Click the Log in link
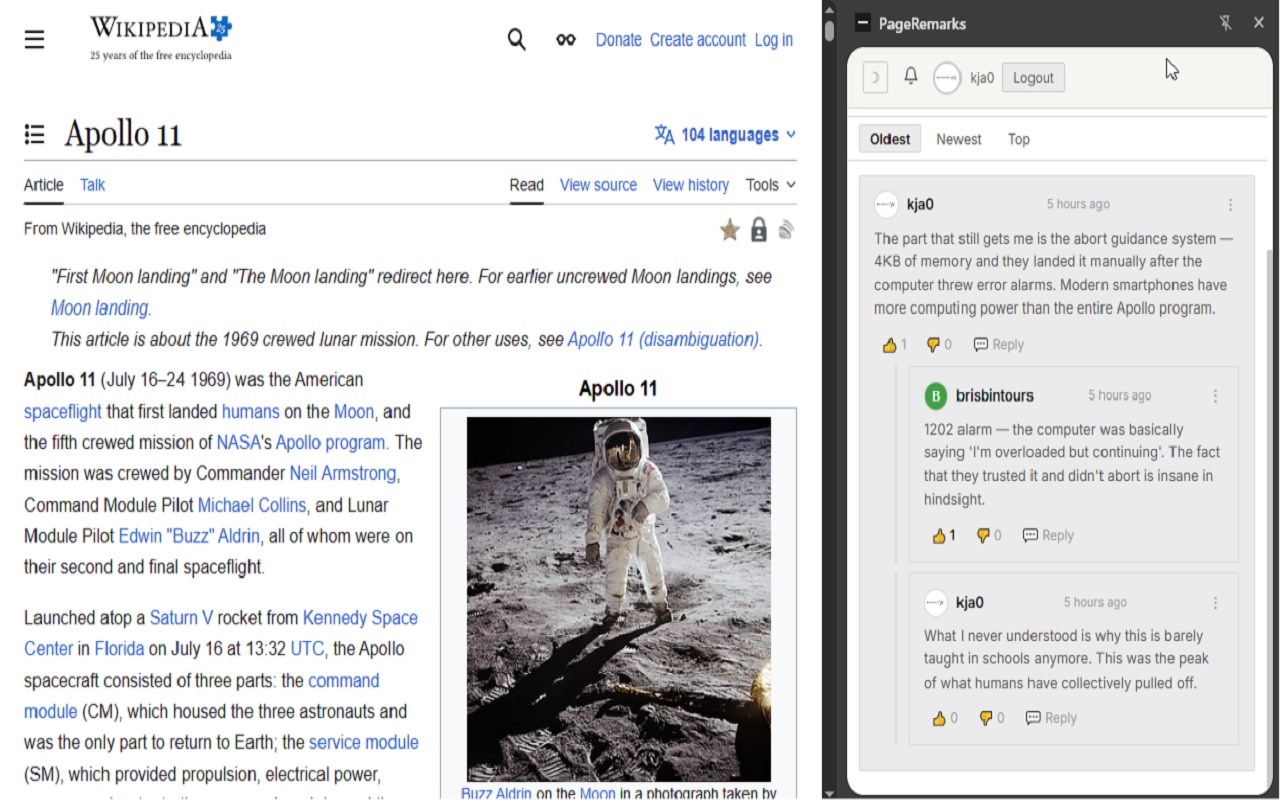This screenshot has height=800, width=1280. pos(774,40)
